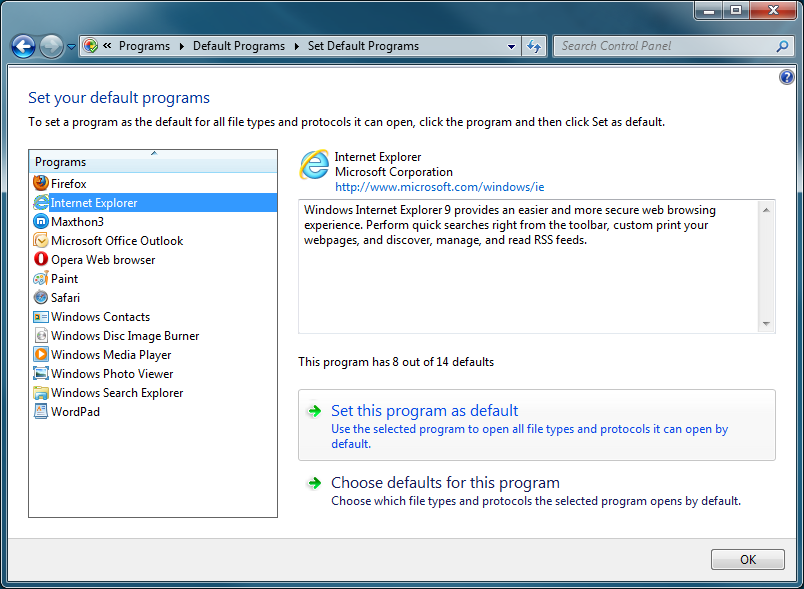Open the recent pages dropdown arrow
804x589 pixels.
[x=71, y=47]
